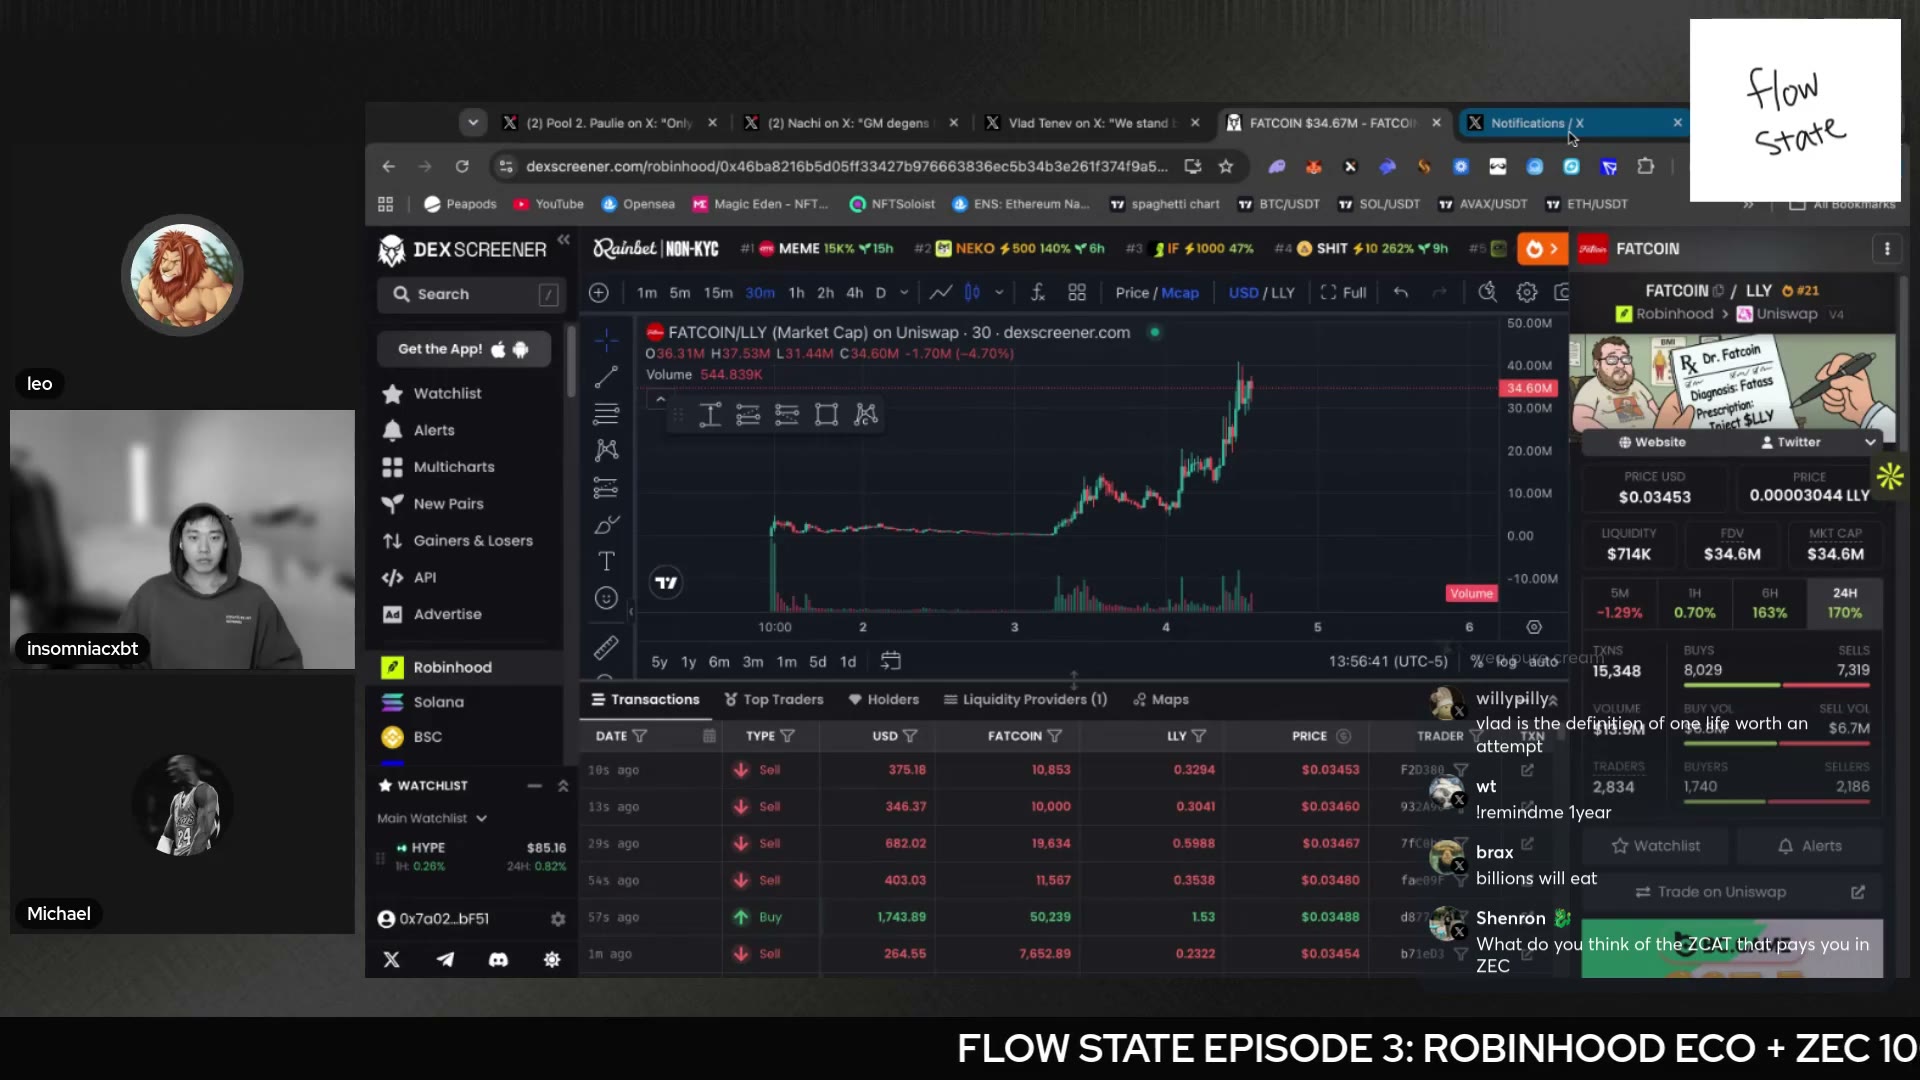The width and height of the screenshot is (1920, 1080).
Task: Open the browser tab search dropdown
Action: 473,122
